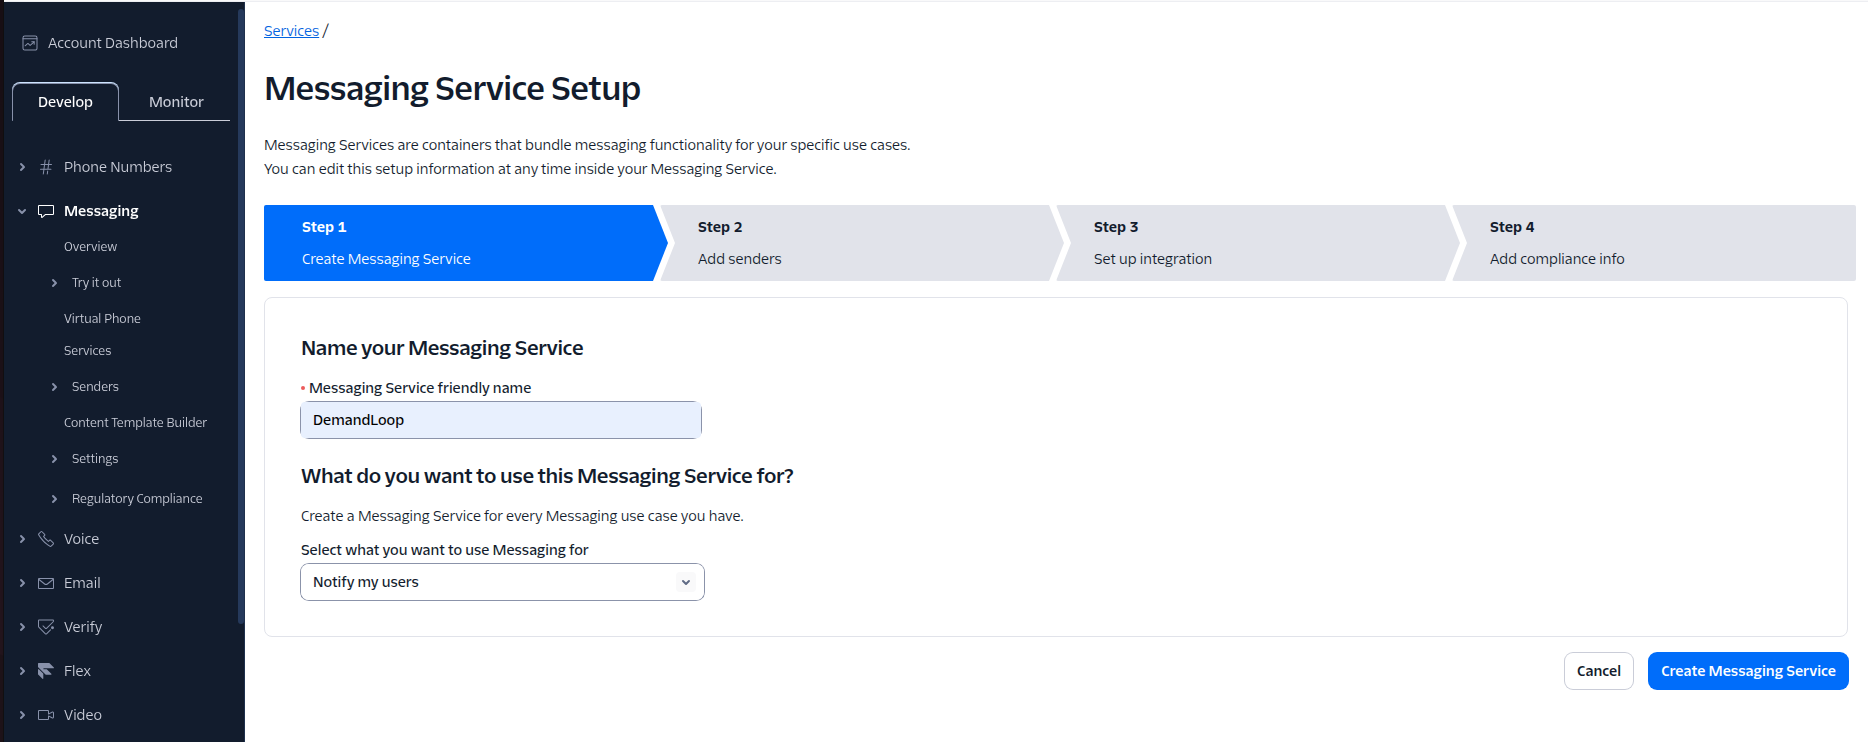The height and width of the screenshot is (742, 1868).
Task: Expand the Senders submenu
Action: (55, 386)
